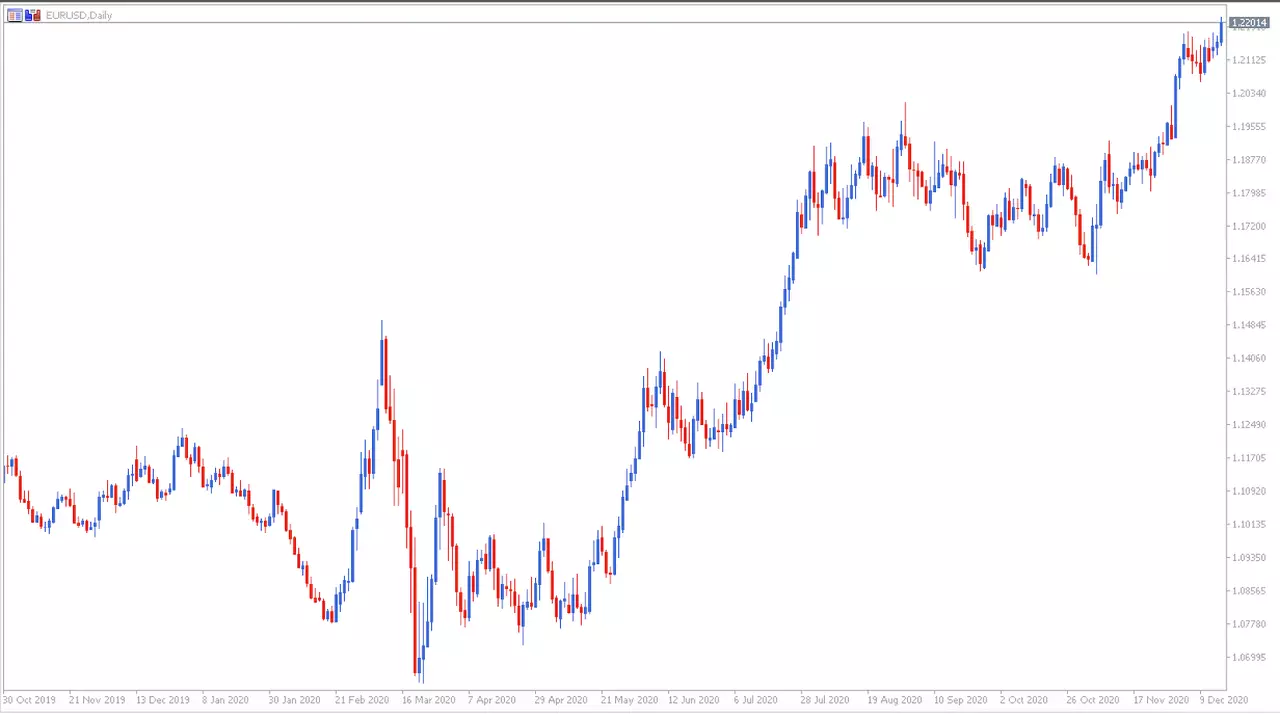Click the 6 Jul 2020 date label
The image size is (1280, 714).
(756, 700)
